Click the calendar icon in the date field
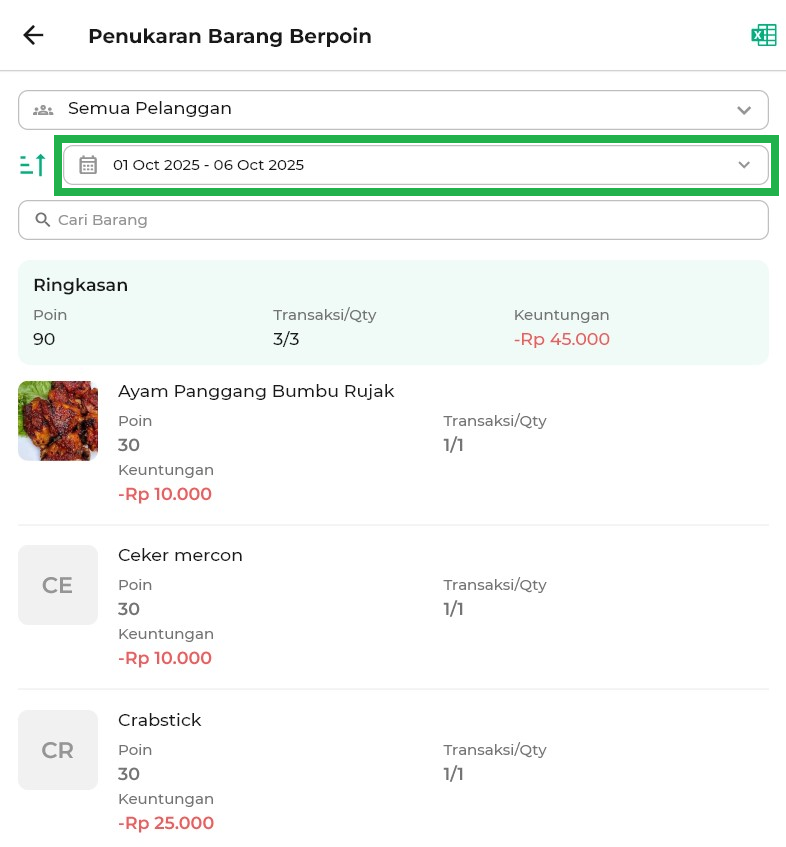 pos(88,165)
